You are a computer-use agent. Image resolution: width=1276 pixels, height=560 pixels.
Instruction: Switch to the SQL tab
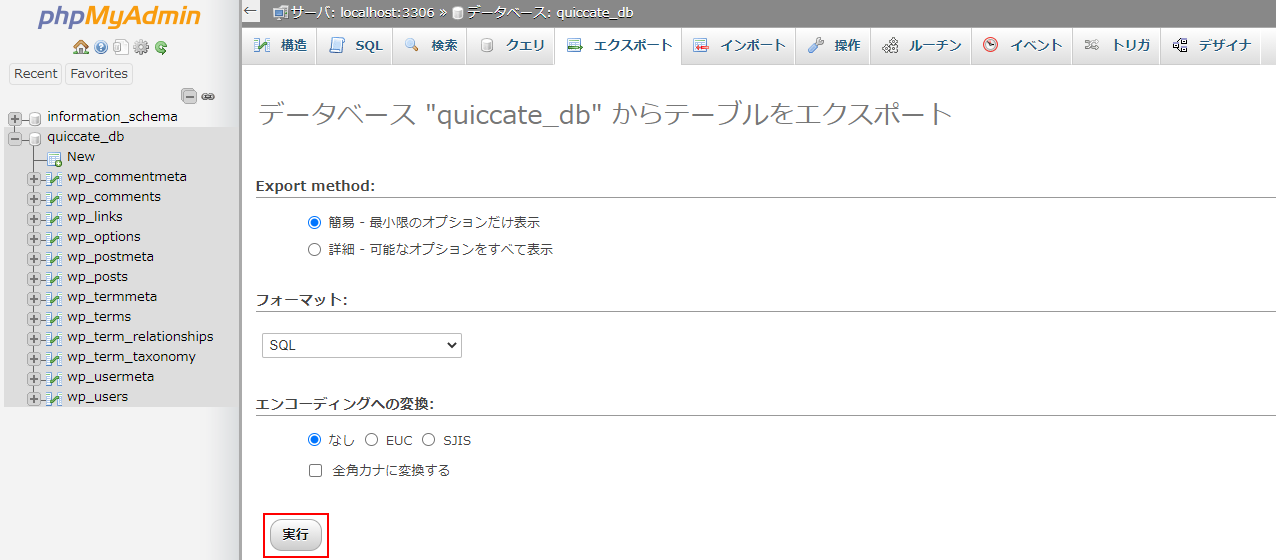coord(355,46)
